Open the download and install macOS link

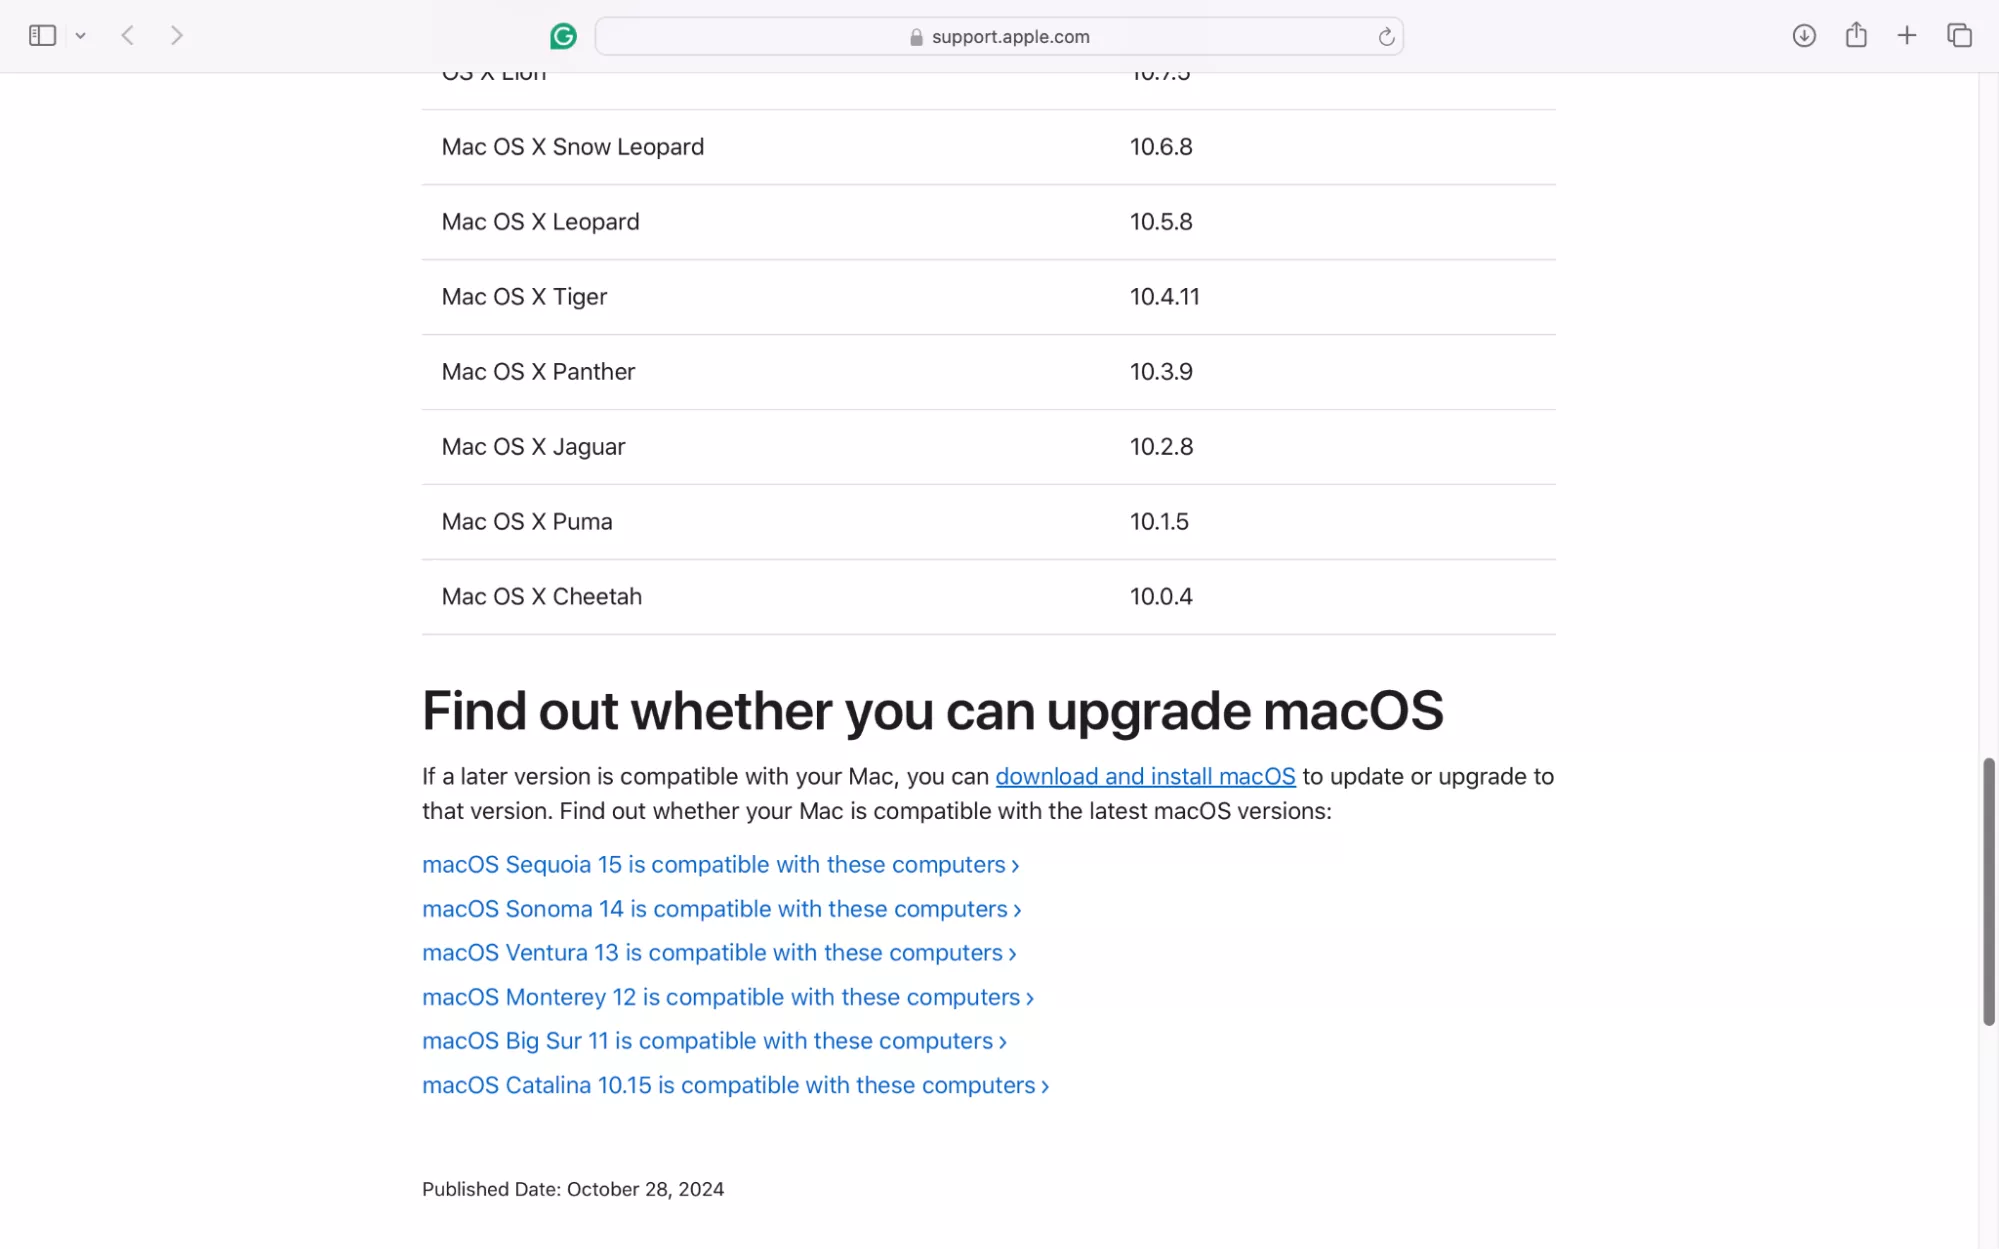click(x=1145, y=776)
